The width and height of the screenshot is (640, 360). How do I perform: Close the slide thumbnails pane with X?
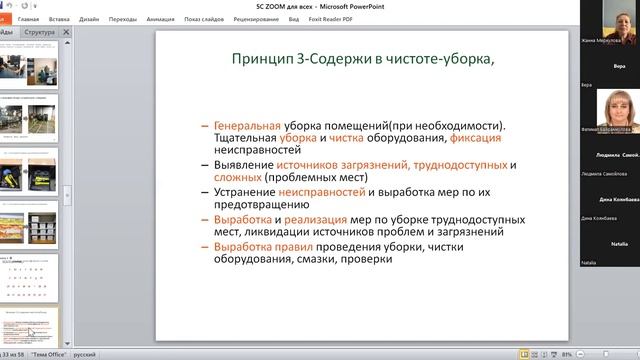coord(66,32)
